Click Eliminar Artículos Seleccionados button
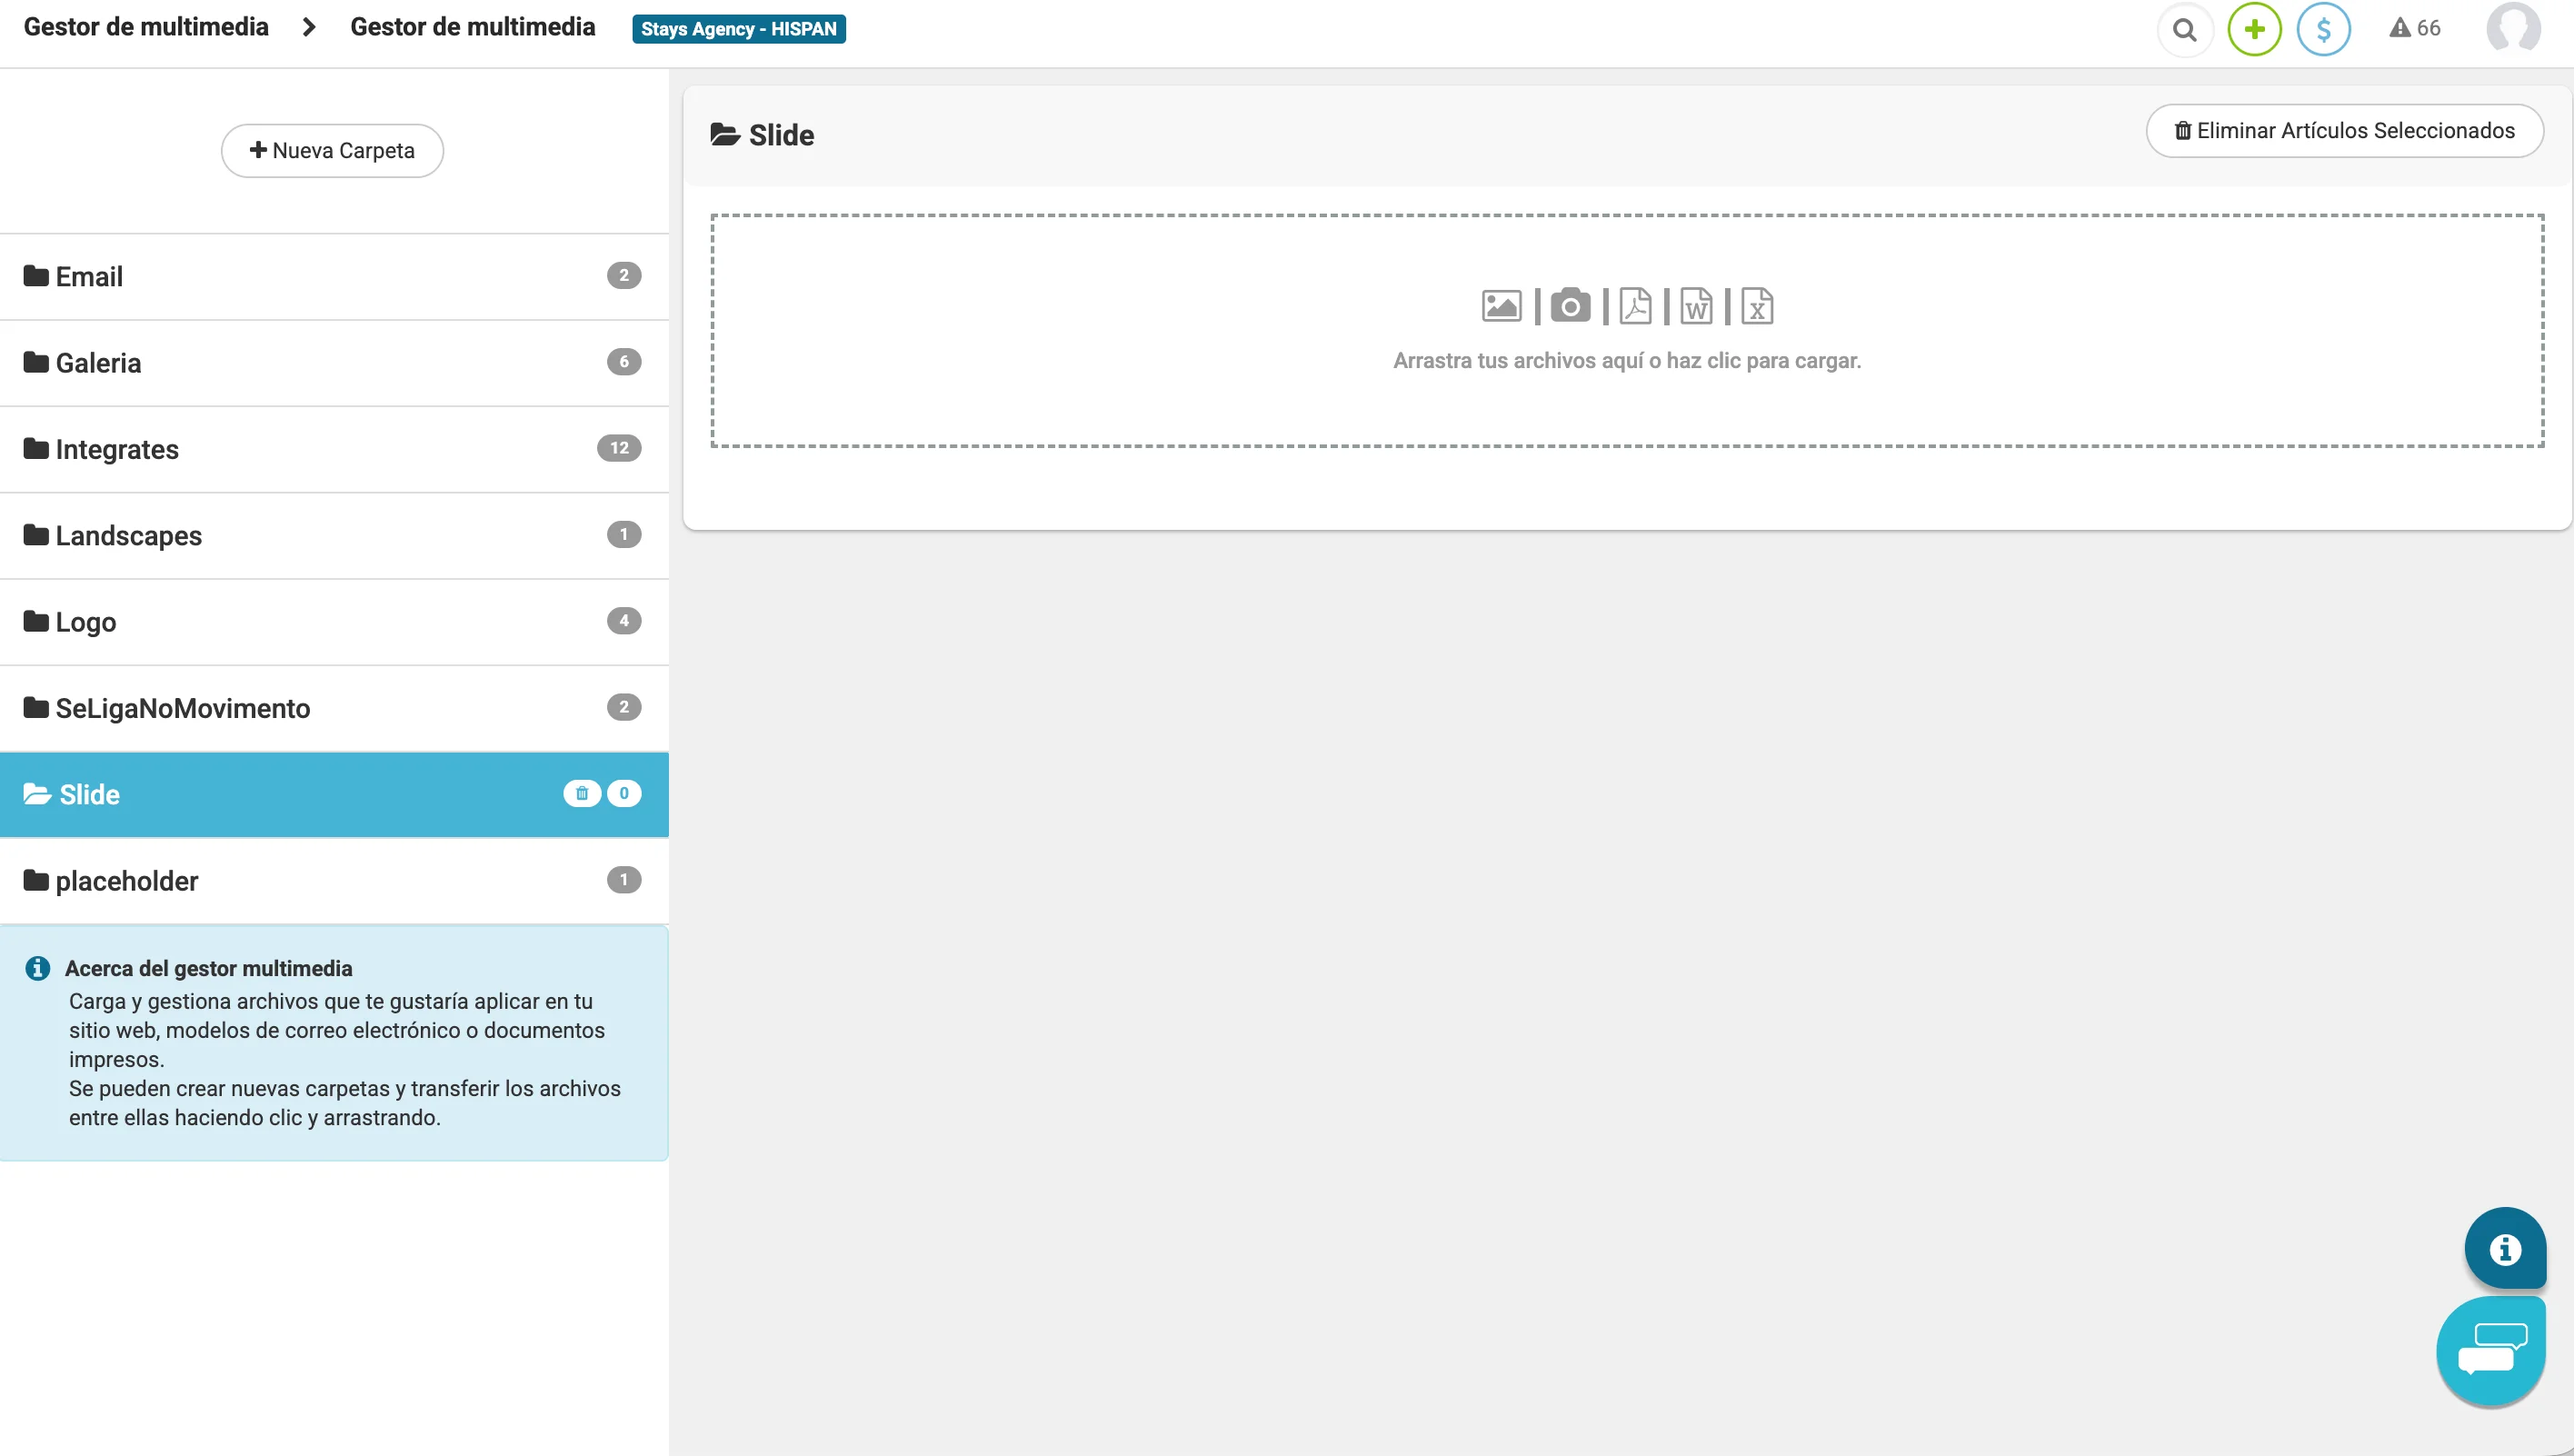The width and height of the screenshot is (2574, 1456). coord(2344,131)
